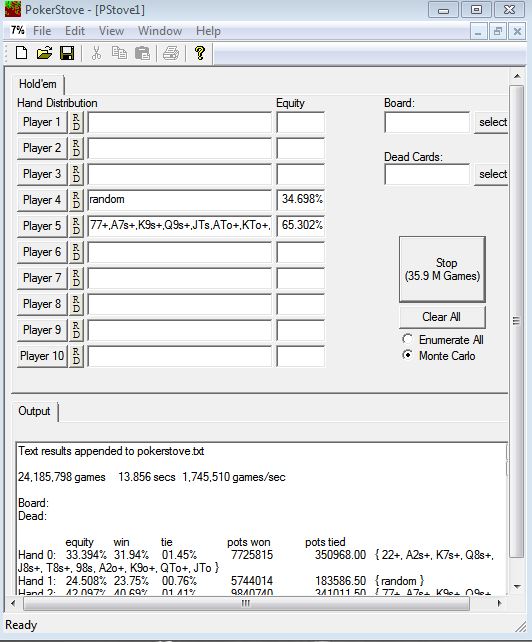The image size is (532, 642).
Task: Click Player 4 hand field containing random
Action: click(179, 200)
